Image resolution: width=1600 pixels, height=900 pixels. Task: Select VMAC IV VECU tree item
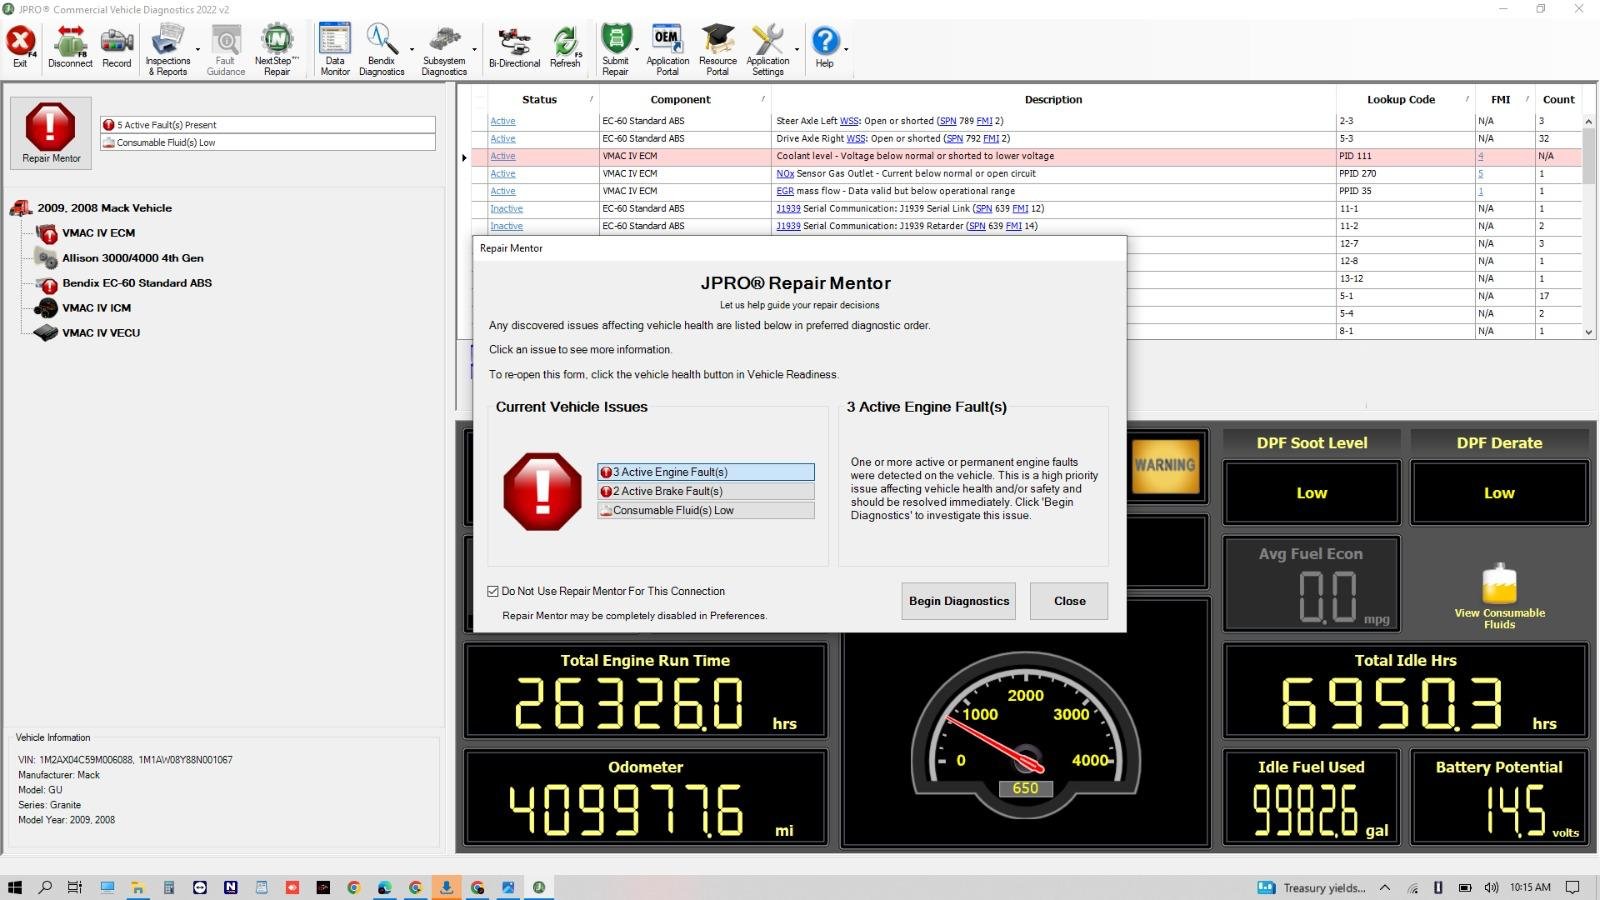101,333
